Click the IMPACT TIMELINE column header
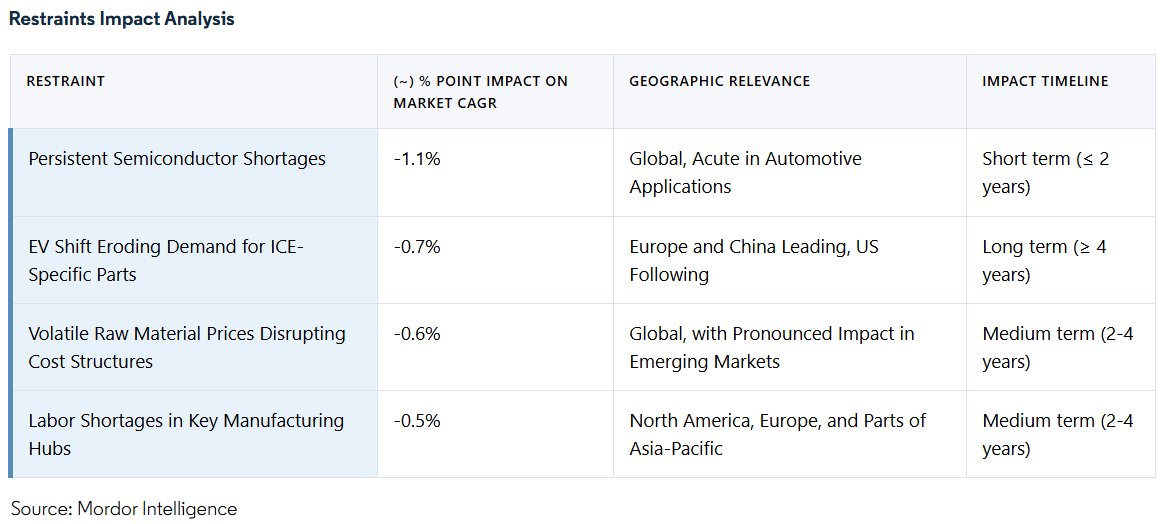The image size is (1160, 524). click(1045, 81)
